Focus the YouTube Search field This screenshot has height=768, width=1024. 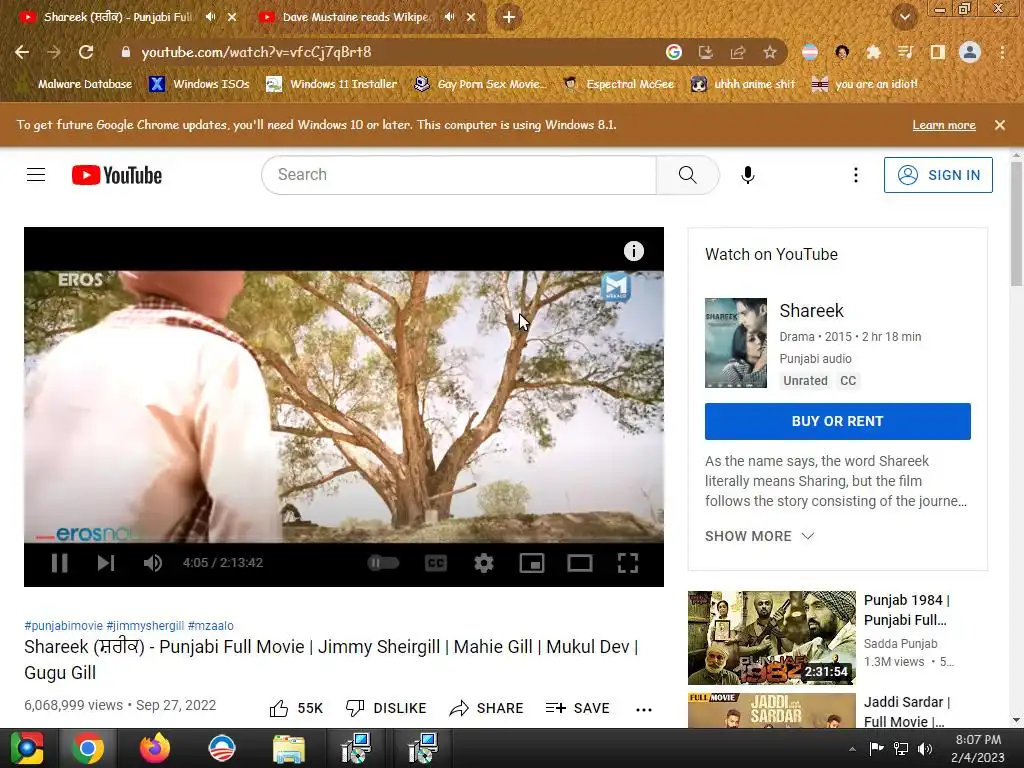tap(459, 175)
